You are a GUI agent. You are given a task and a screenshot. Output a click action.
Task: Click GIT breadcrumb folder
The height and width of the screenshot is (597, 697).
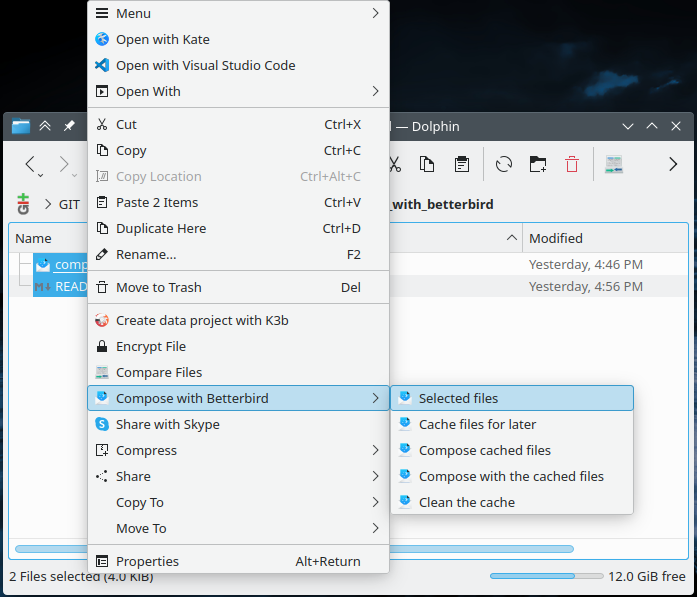click(x=69, y=204)
